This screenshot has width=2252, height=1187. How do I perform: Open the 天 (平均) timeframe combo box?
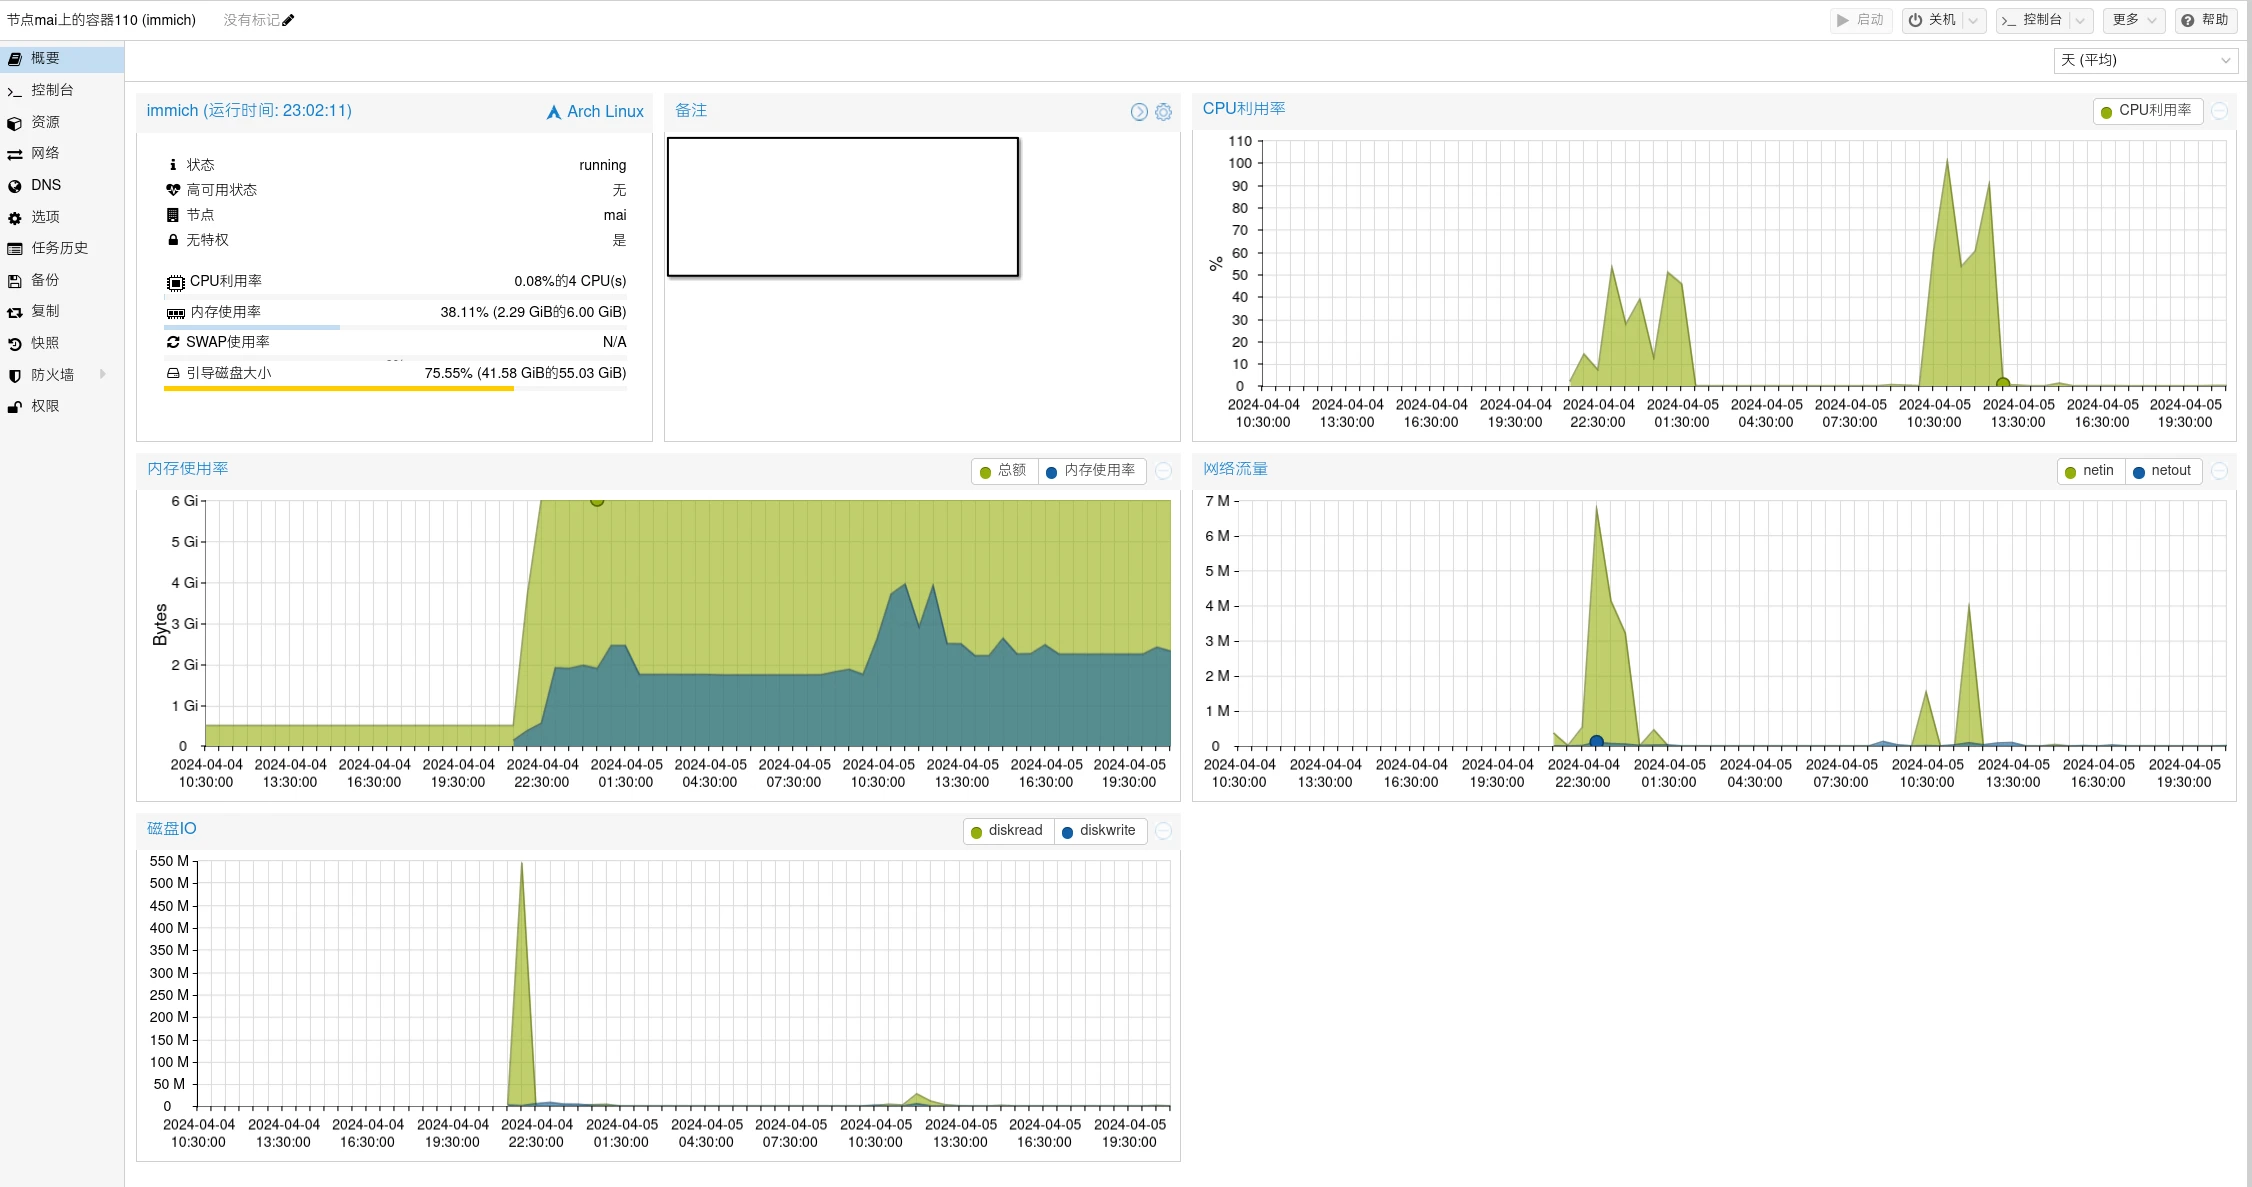(2145, 60)
